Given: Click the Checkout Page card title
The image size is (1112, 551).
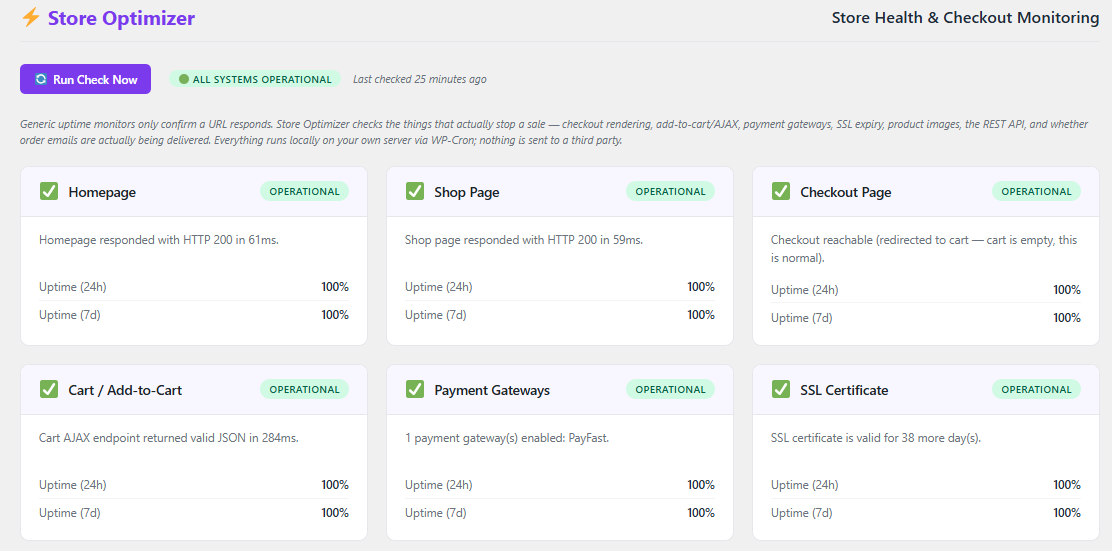Looking at the screenshot, I should tap(845, 192).
